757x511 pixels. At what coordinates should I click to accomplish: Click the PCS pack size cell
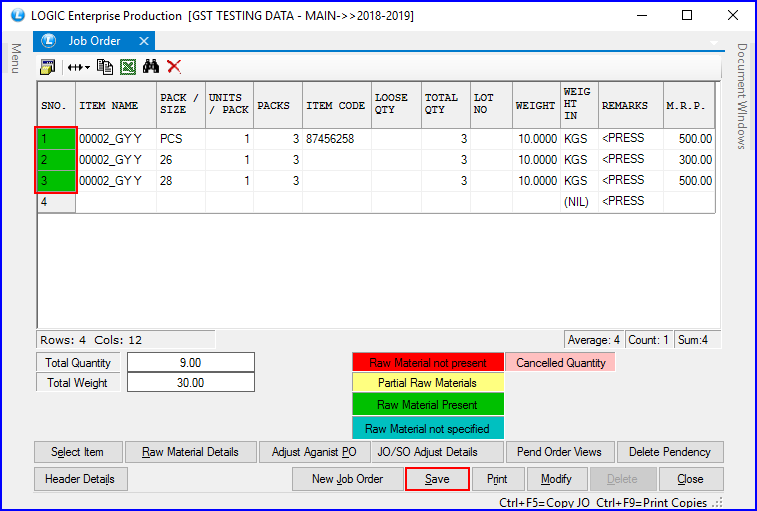181,139
